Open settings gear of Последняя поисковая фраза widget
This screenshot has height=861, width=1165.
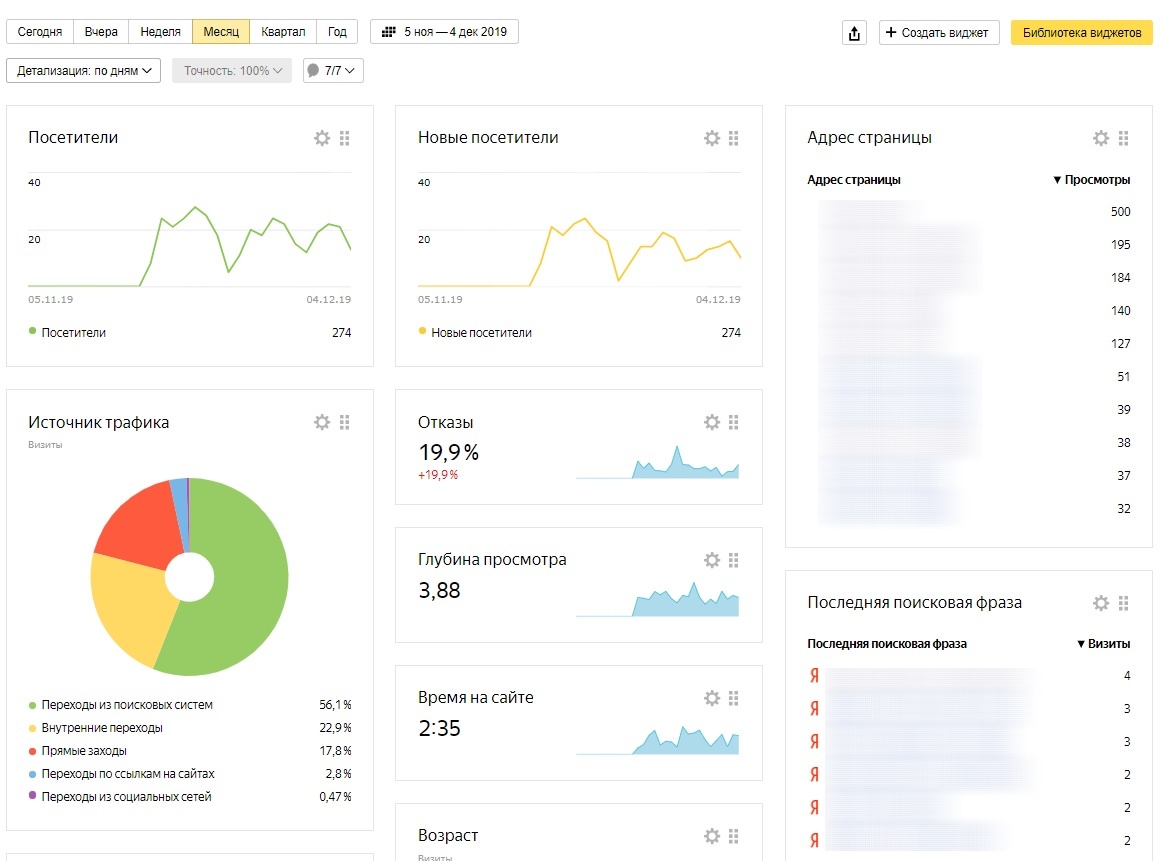[x=1101, y=603]
